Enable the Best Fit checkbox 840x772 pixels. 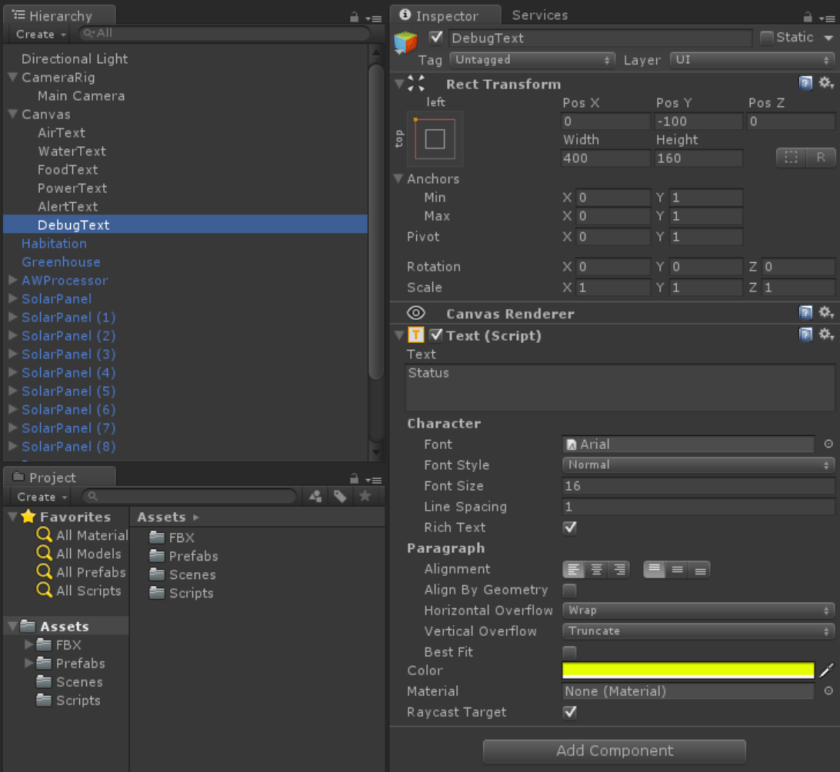point(570,652)
